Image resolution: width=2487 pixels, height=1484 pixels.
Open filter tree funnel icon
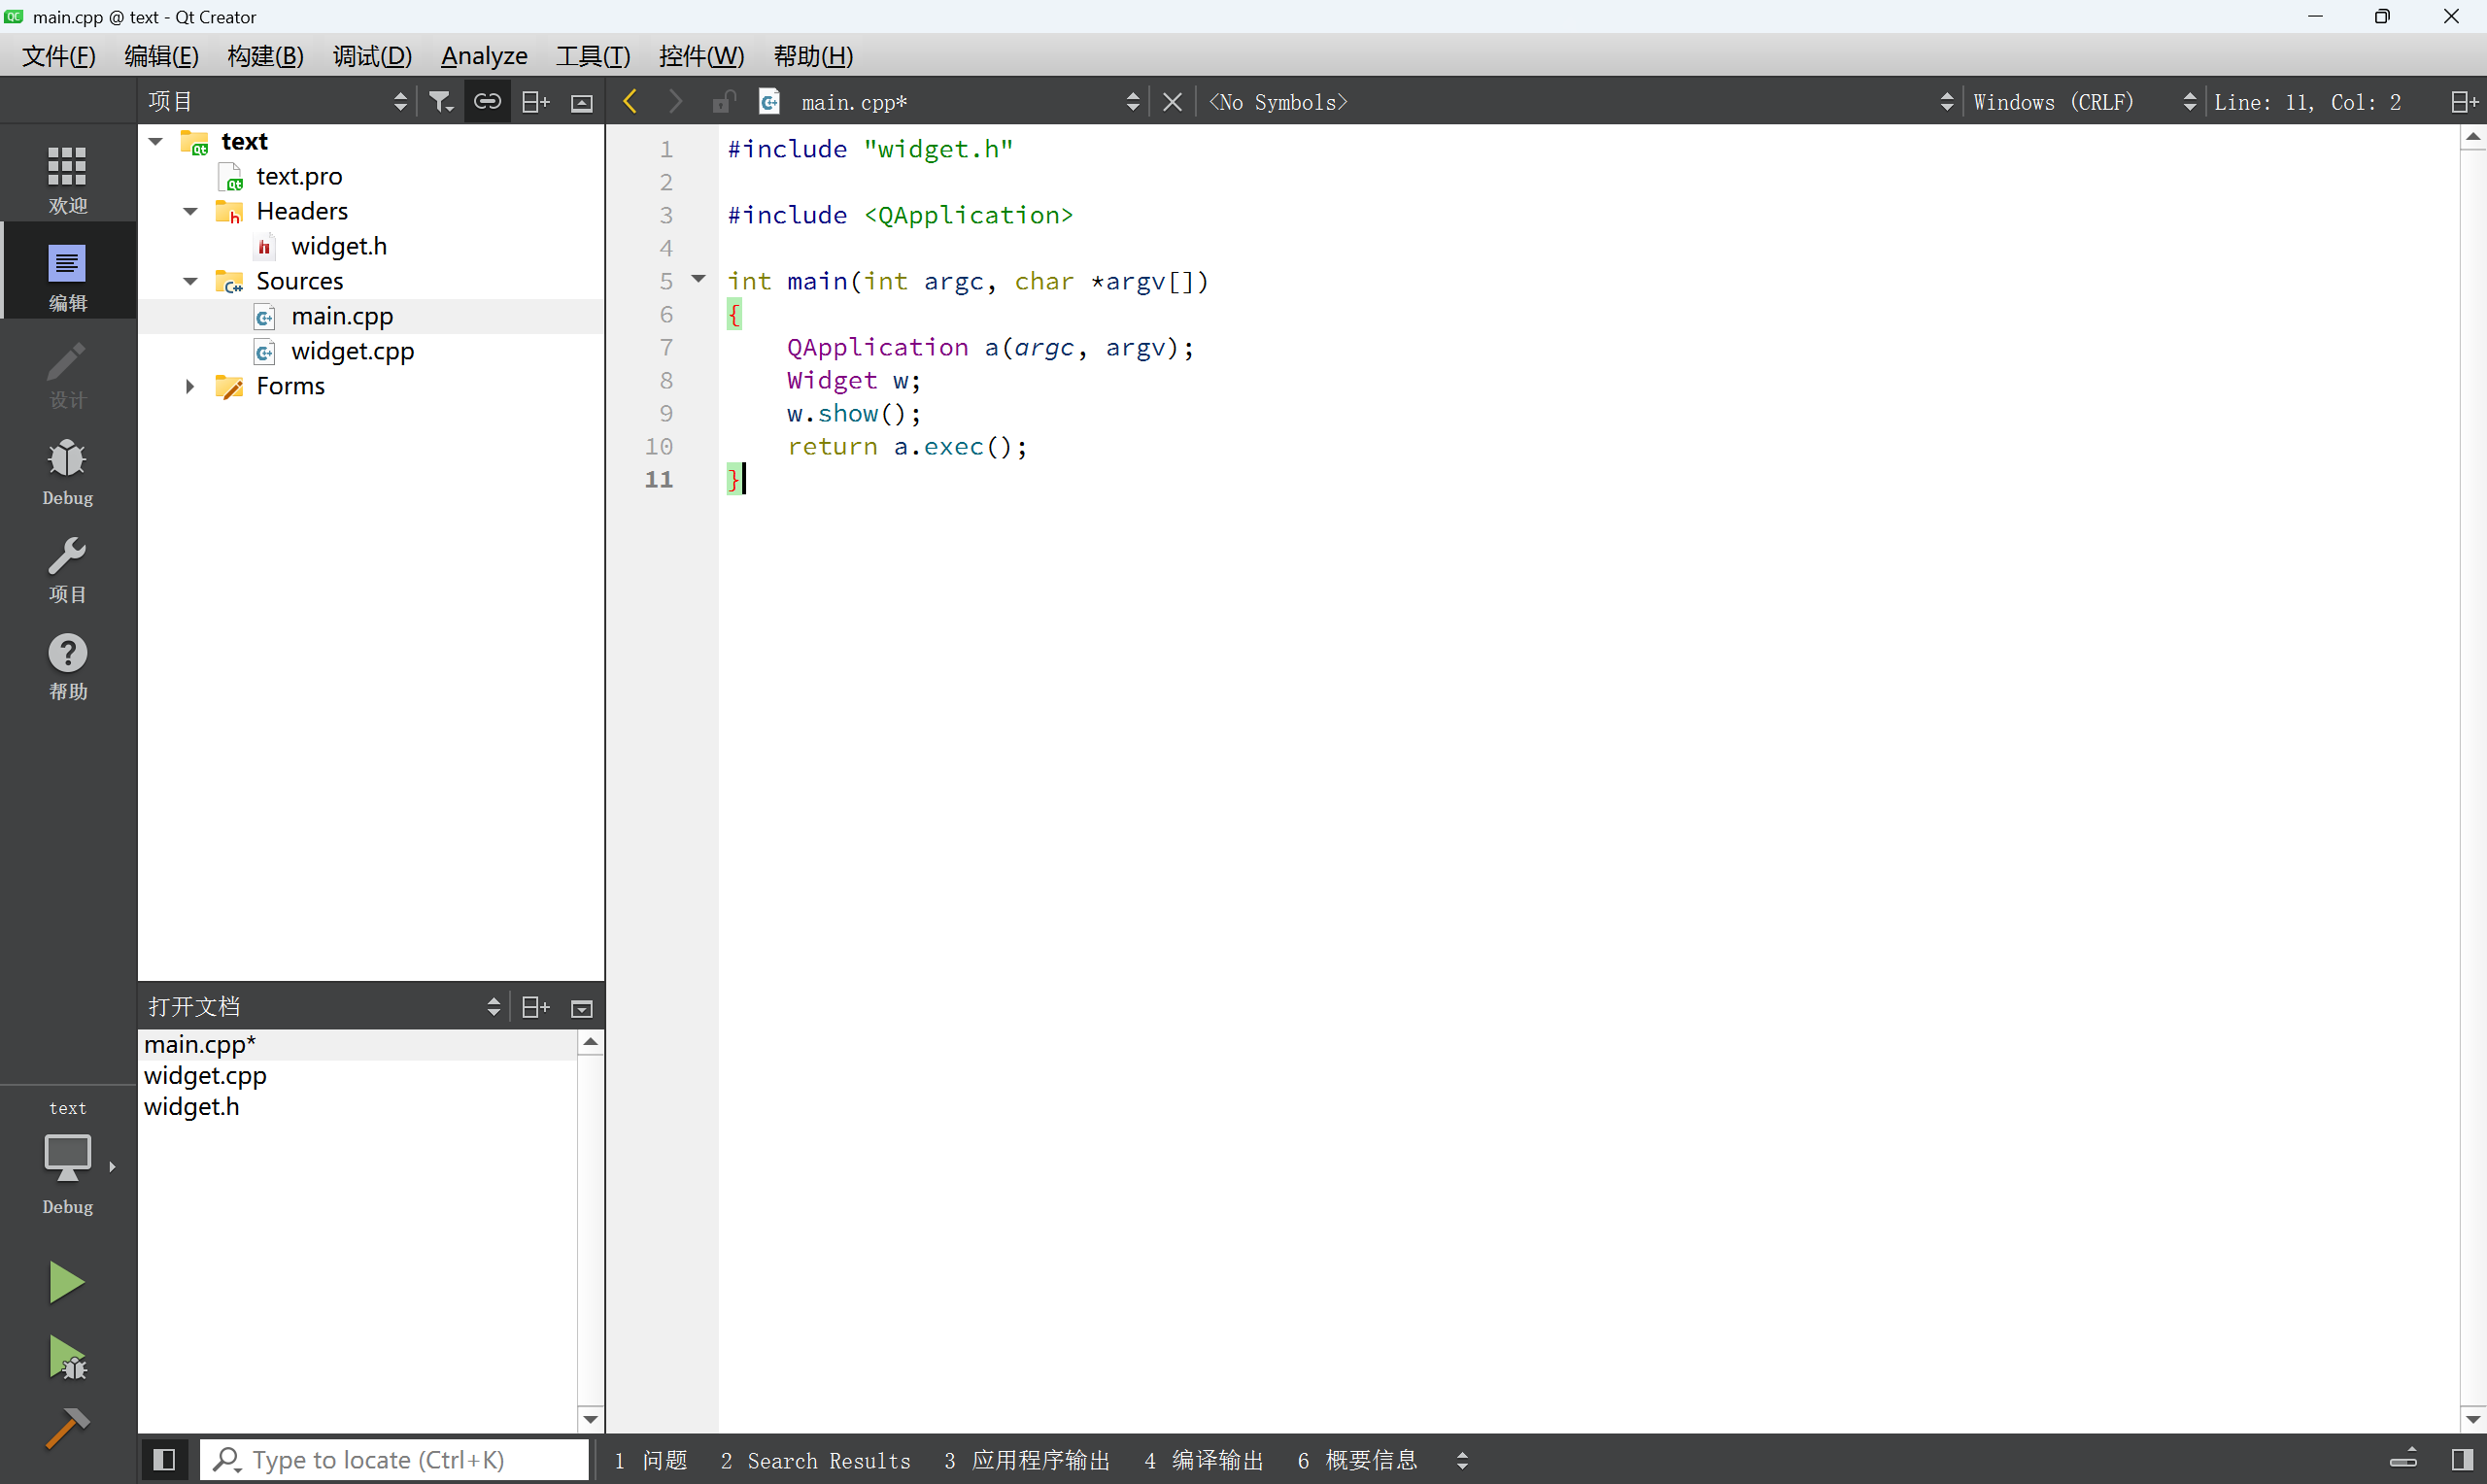pos(440,101)
